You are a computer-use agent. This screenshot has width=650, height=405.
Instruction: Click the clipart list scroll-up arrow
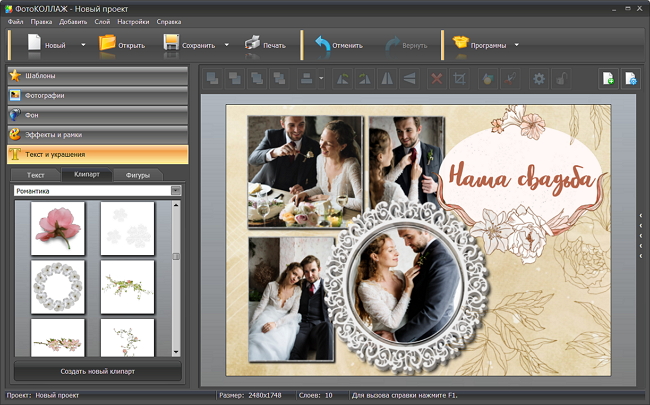176,205
